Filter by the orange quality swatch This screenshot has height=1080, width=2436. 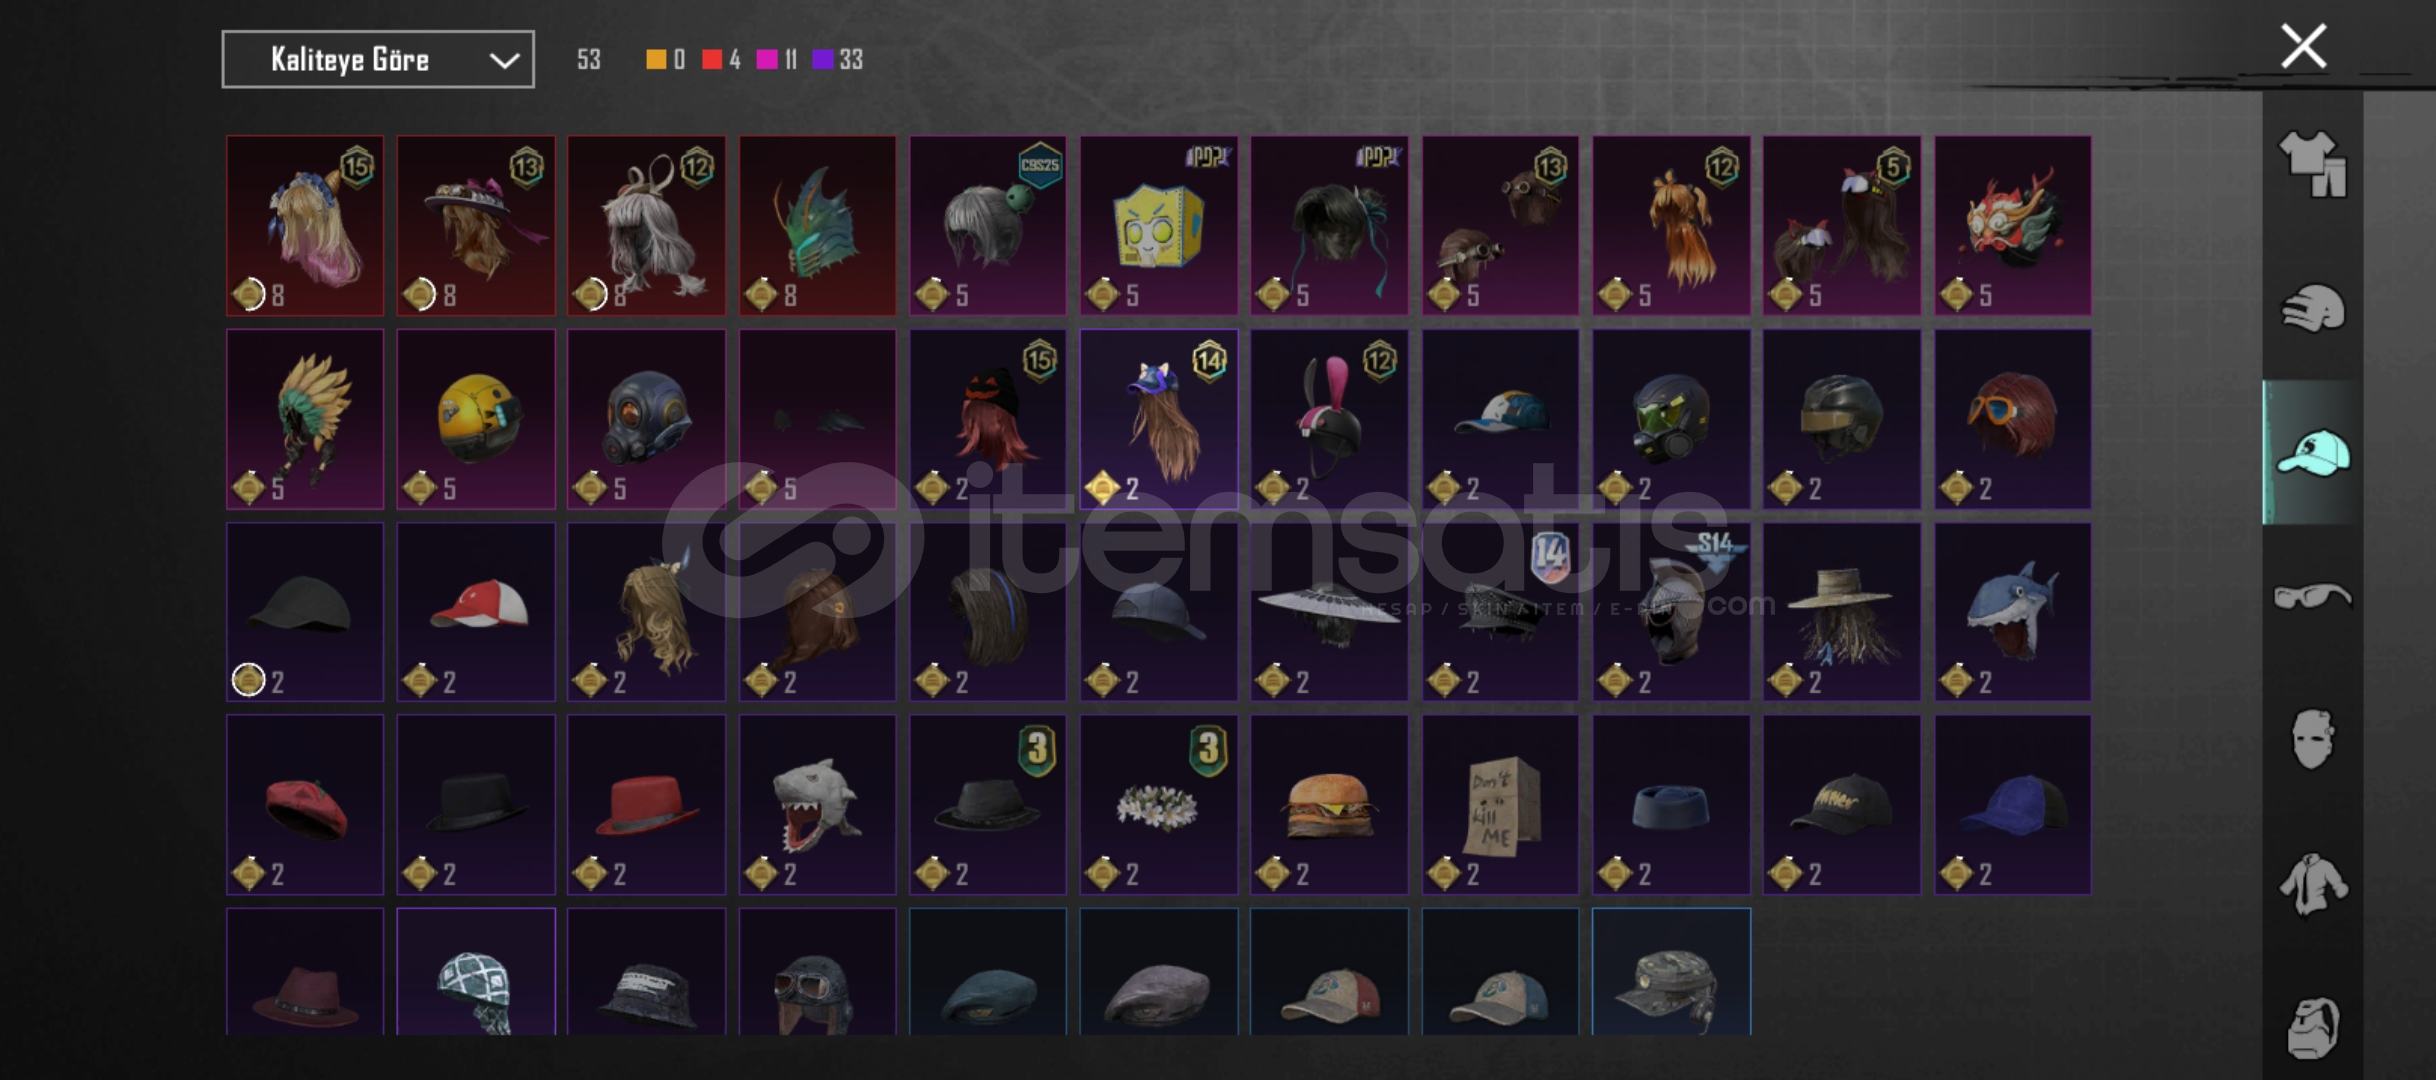656,60
